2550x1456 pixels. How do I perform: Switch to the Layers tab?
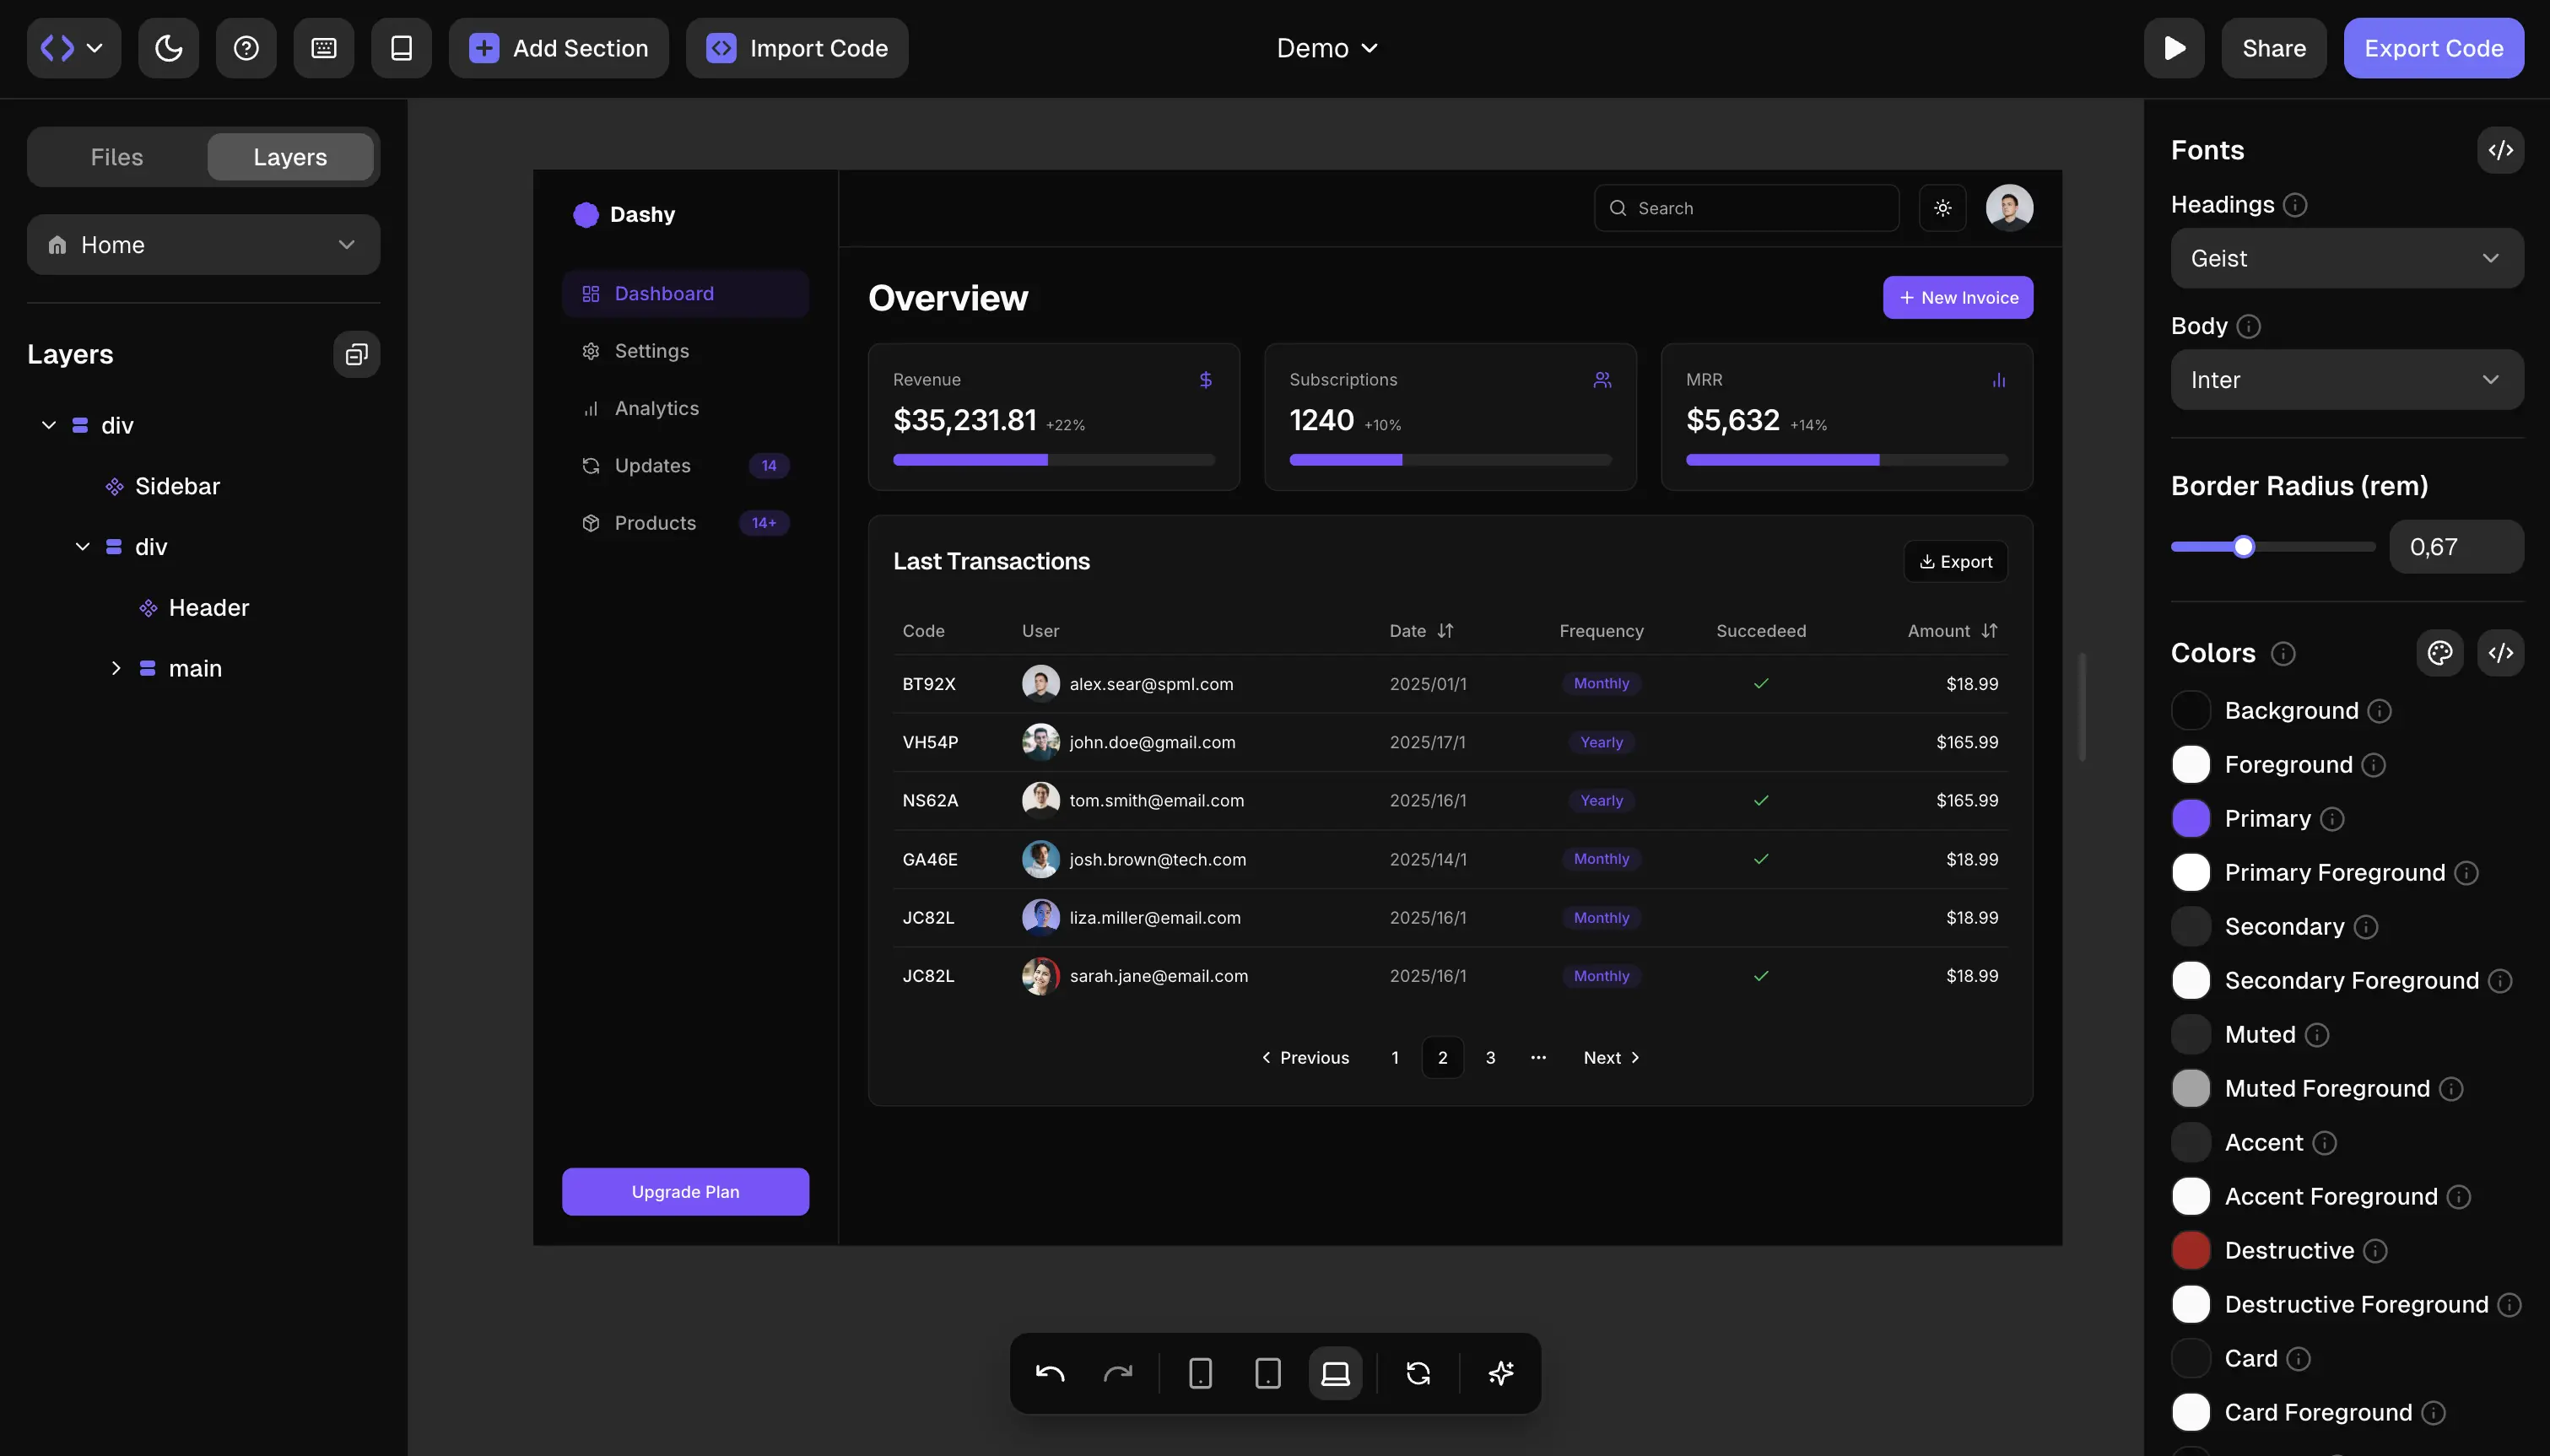(290, 156)
